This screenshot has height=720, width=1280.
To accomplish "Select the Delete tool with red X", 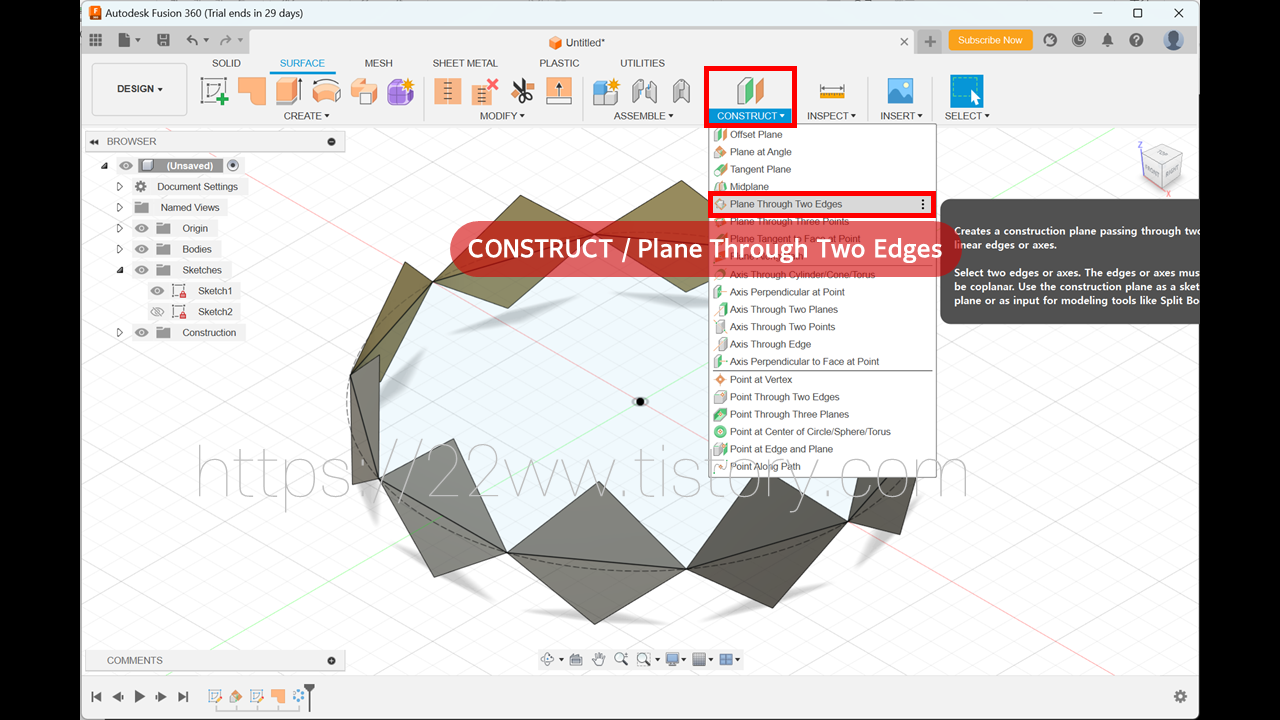I will pos(485,91).
